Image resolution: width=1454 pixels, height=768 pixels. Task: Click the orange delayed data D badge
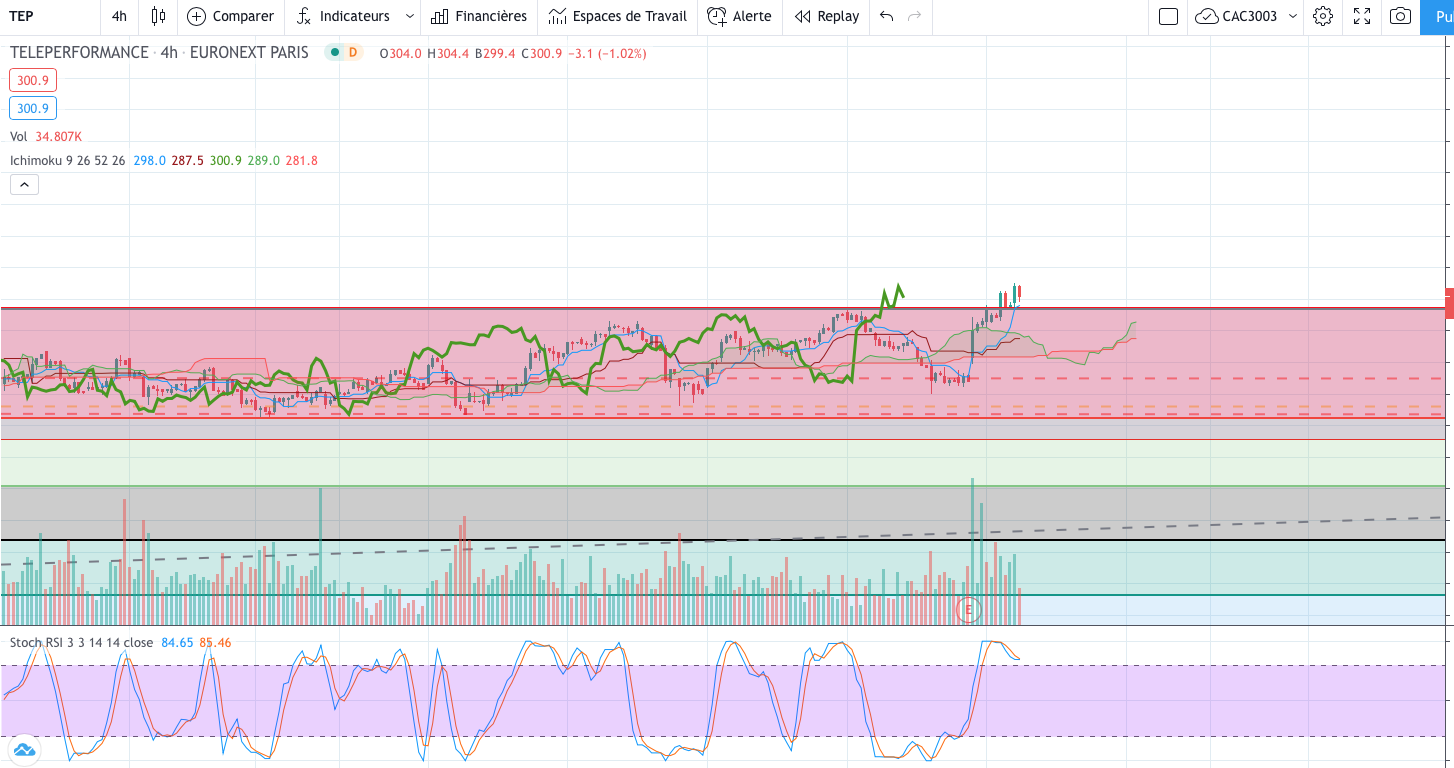[x=352, y=53]
